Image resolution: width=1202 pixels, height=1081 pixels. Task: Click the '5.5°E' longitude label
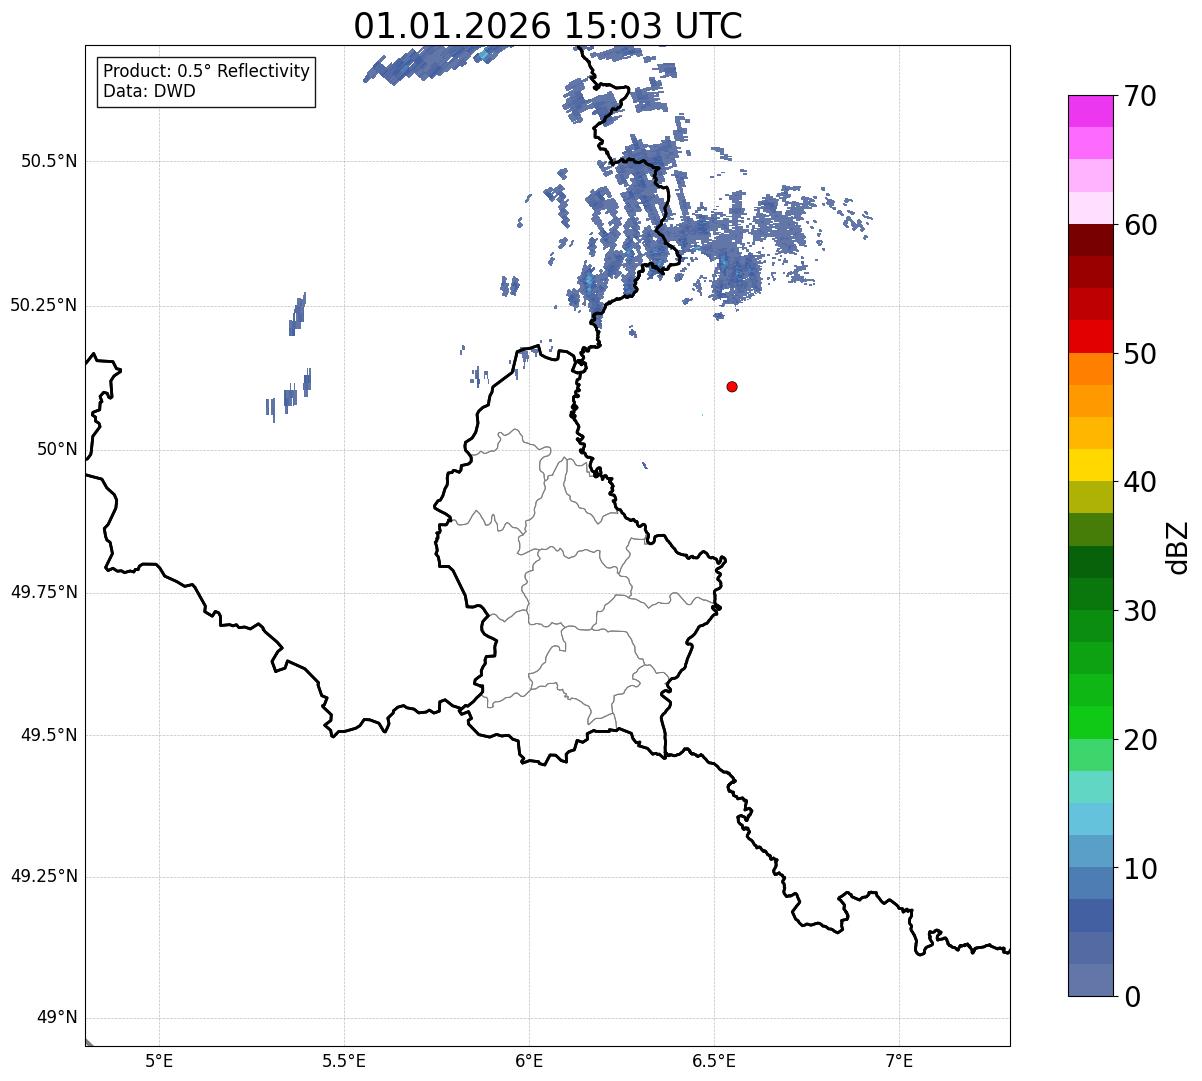click(344, 1060)
